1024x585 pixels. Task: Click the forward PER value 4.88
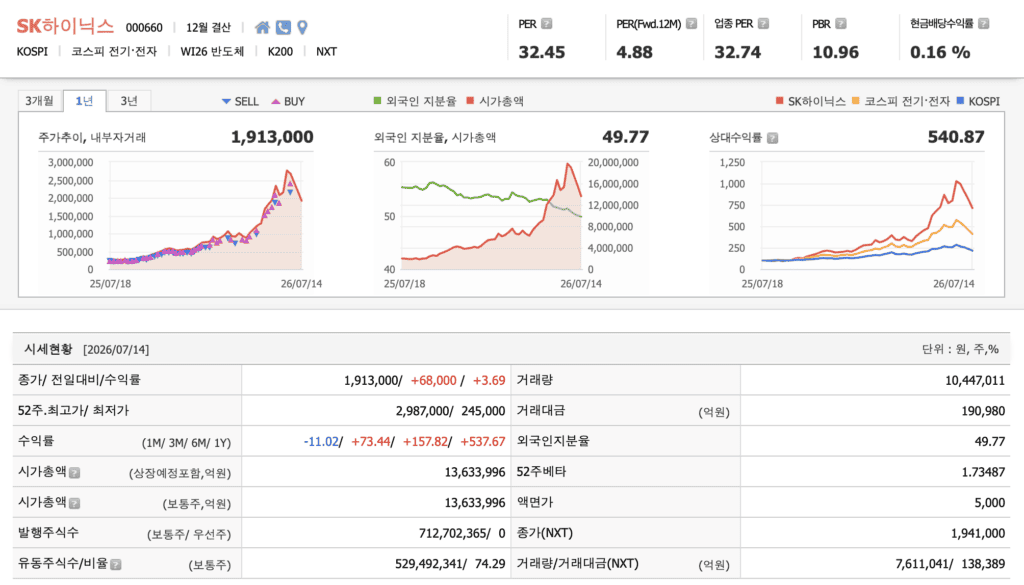tap(634, 52)
